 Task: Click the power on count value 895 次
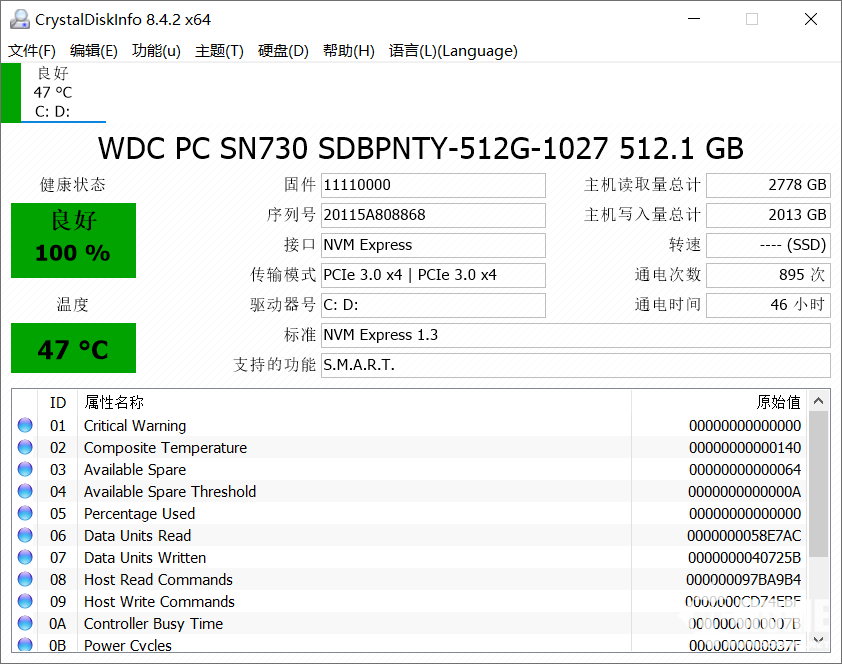coord(768,275)
